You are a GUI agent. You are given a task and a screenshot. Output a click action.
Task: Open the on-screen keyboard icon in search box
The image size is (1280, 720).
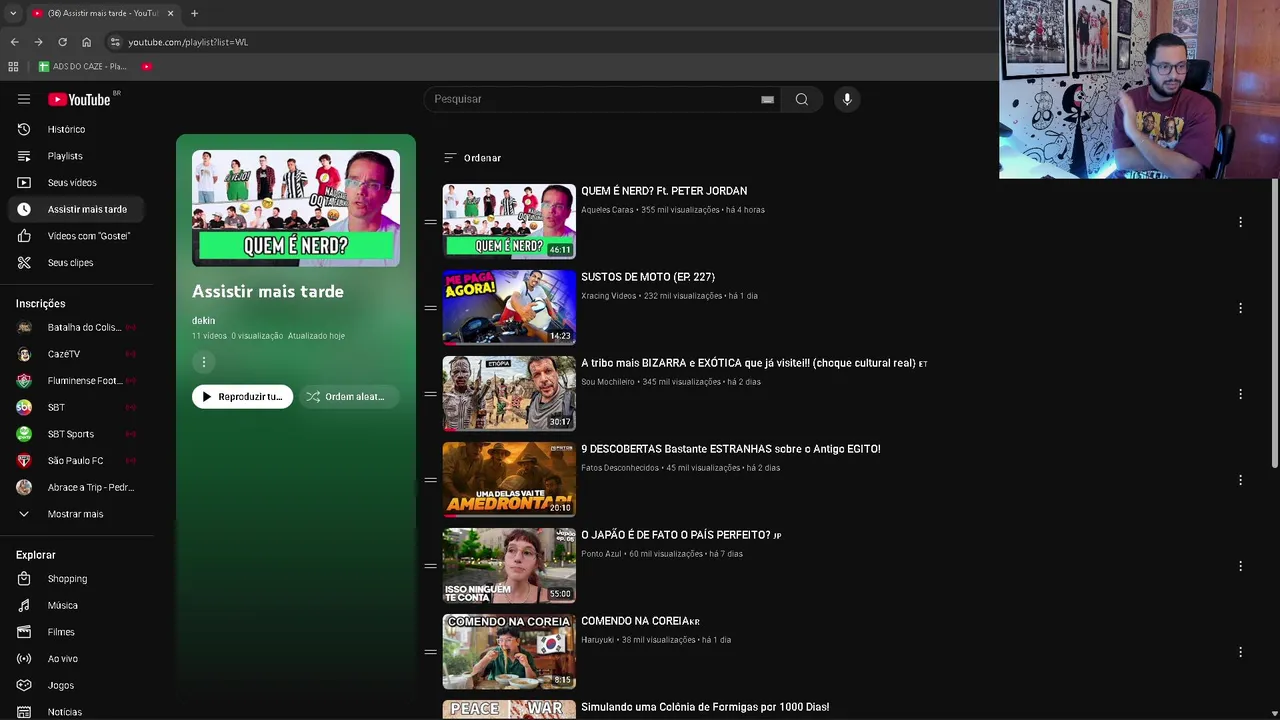[x=767, y=99]
